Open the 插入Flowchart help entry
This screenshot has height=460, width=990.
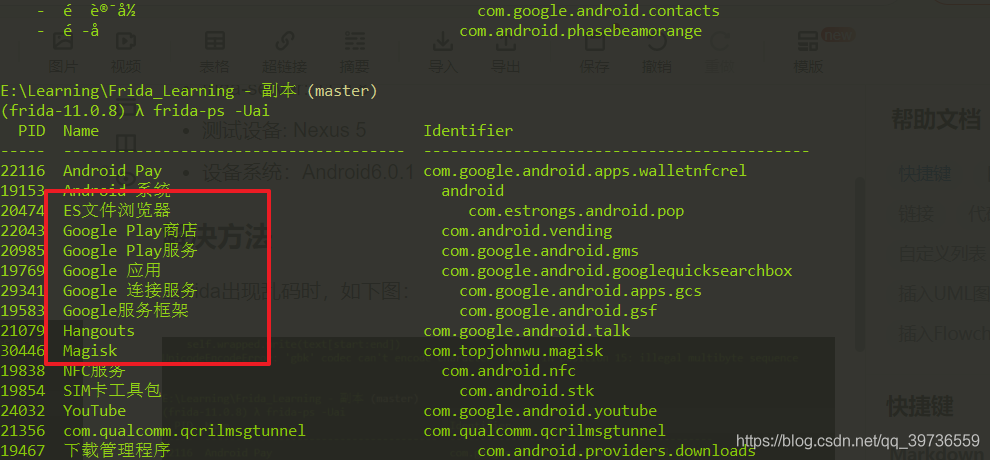click(944, 333)
